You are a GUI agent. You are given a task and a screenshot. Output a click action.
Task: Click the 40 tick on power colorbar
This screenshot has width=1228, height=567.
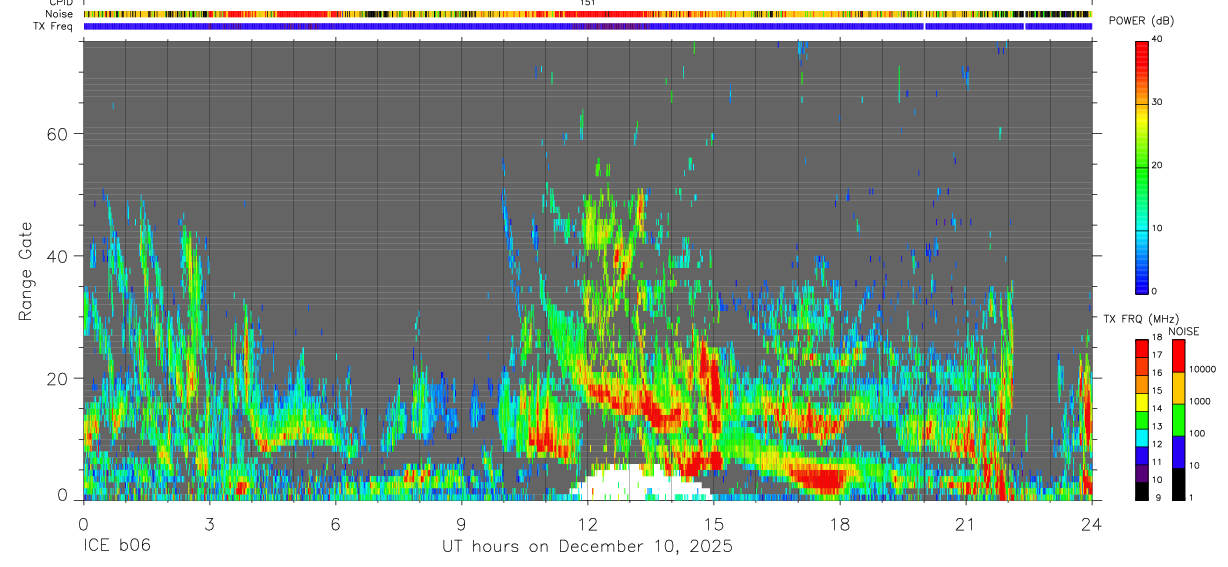pyautogui.click(x=1156, y=38)
